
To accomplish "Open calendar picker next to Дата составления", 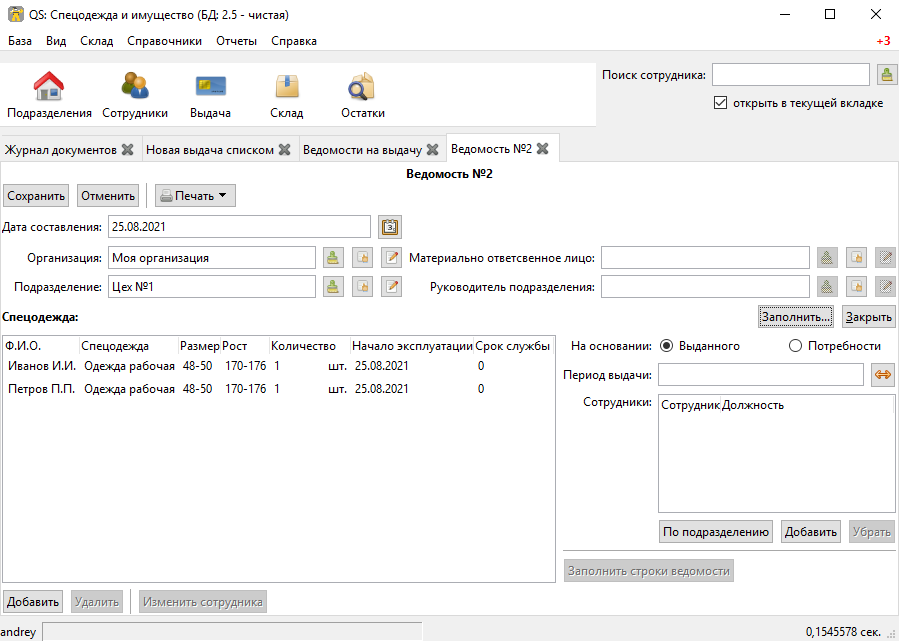I will pyautogui.click(x=390, y=227).
